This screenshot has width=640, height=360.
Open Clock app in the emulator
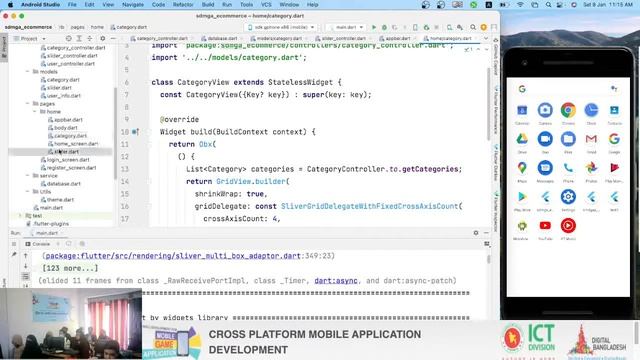click(591, 110)
